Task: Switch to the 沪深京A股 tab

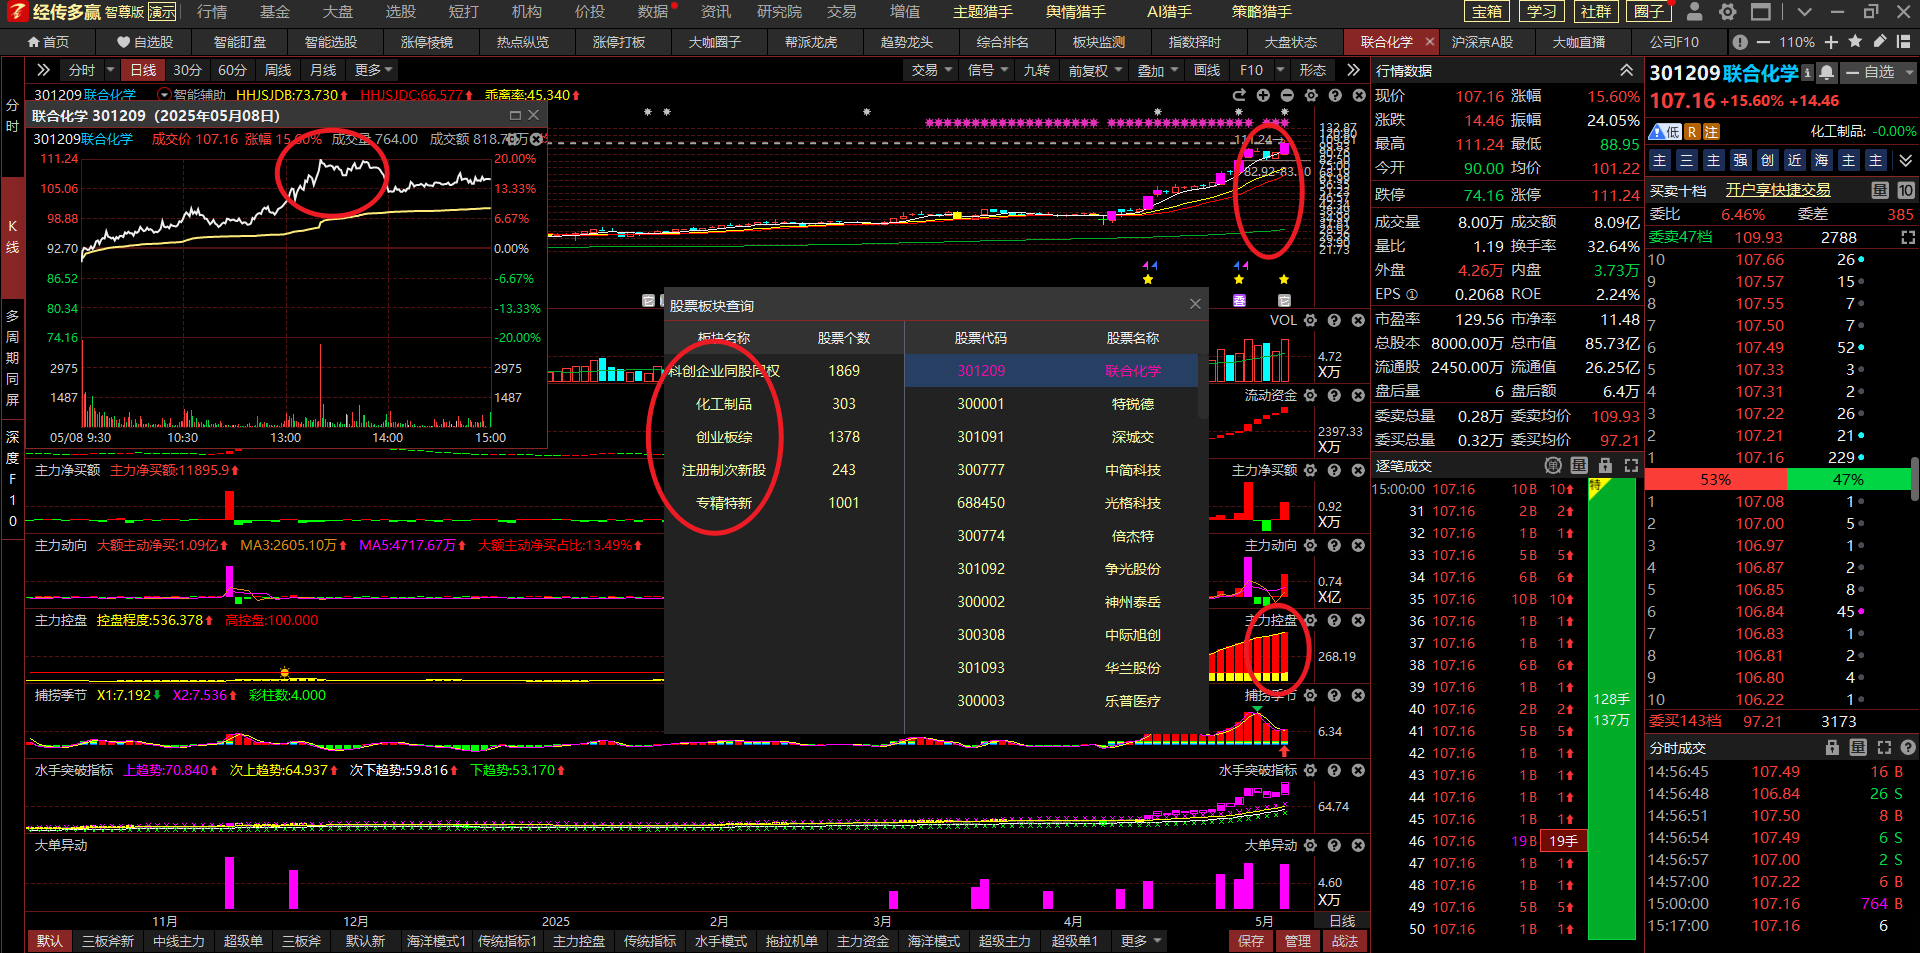Action: (1482, 42)
